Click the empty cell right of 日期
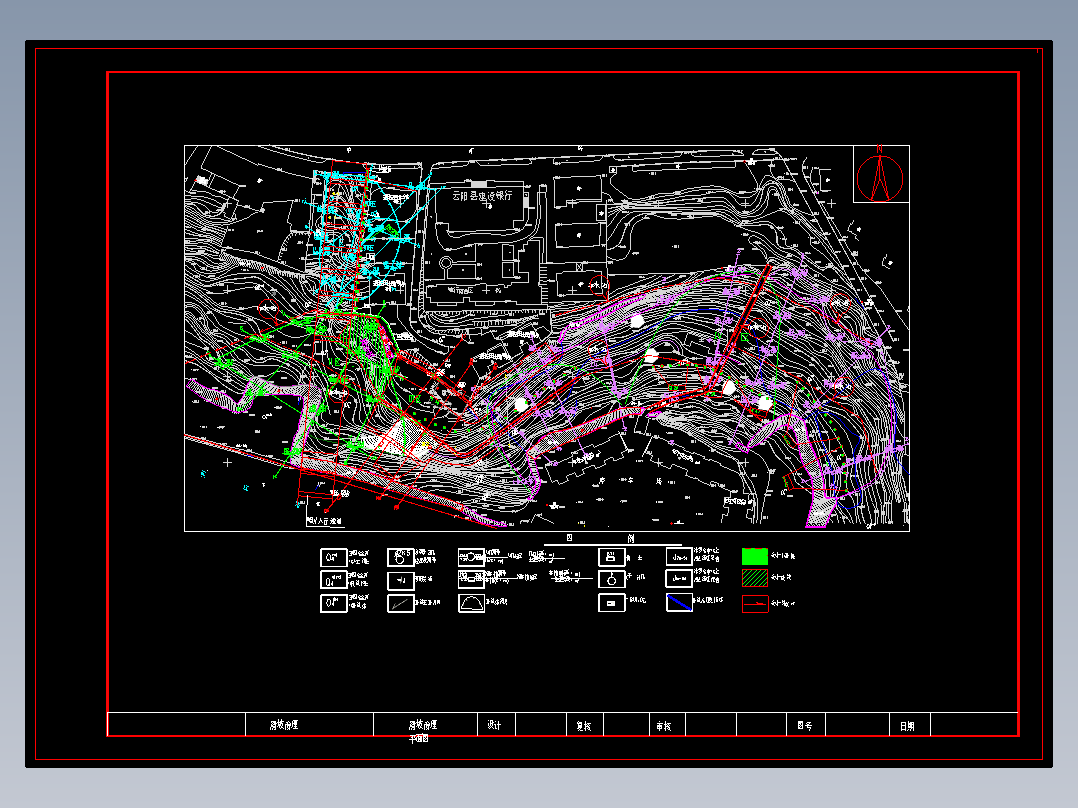1078x808 pixels. pyautogui.click(x=974, y=725)
